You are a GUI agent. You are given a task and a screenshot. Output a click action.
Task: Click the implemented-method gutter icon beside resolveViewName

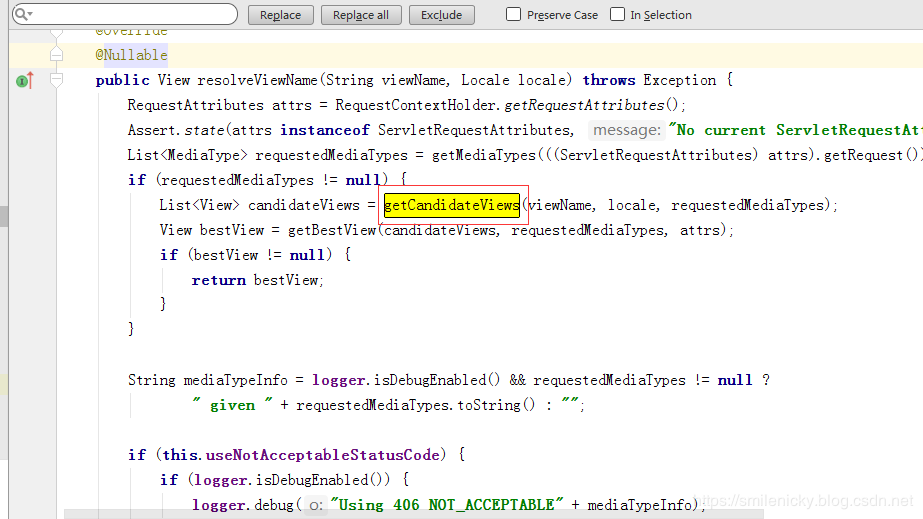click(24, 80)
